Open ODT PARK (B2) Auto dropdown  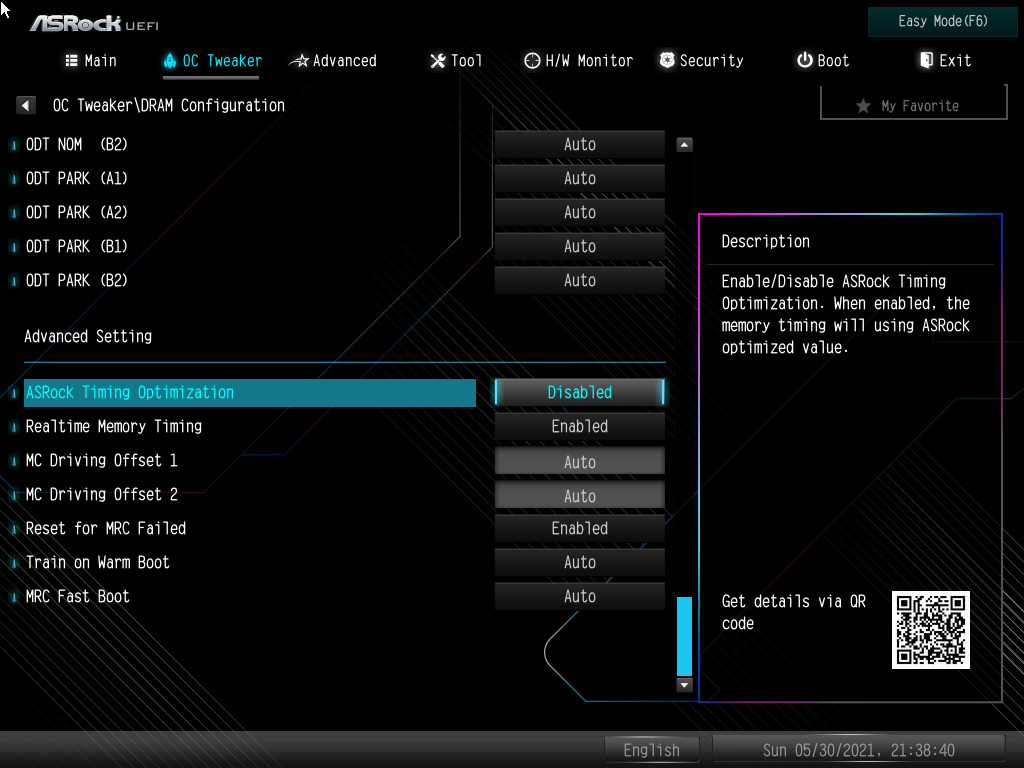click(x=580, y=280)
